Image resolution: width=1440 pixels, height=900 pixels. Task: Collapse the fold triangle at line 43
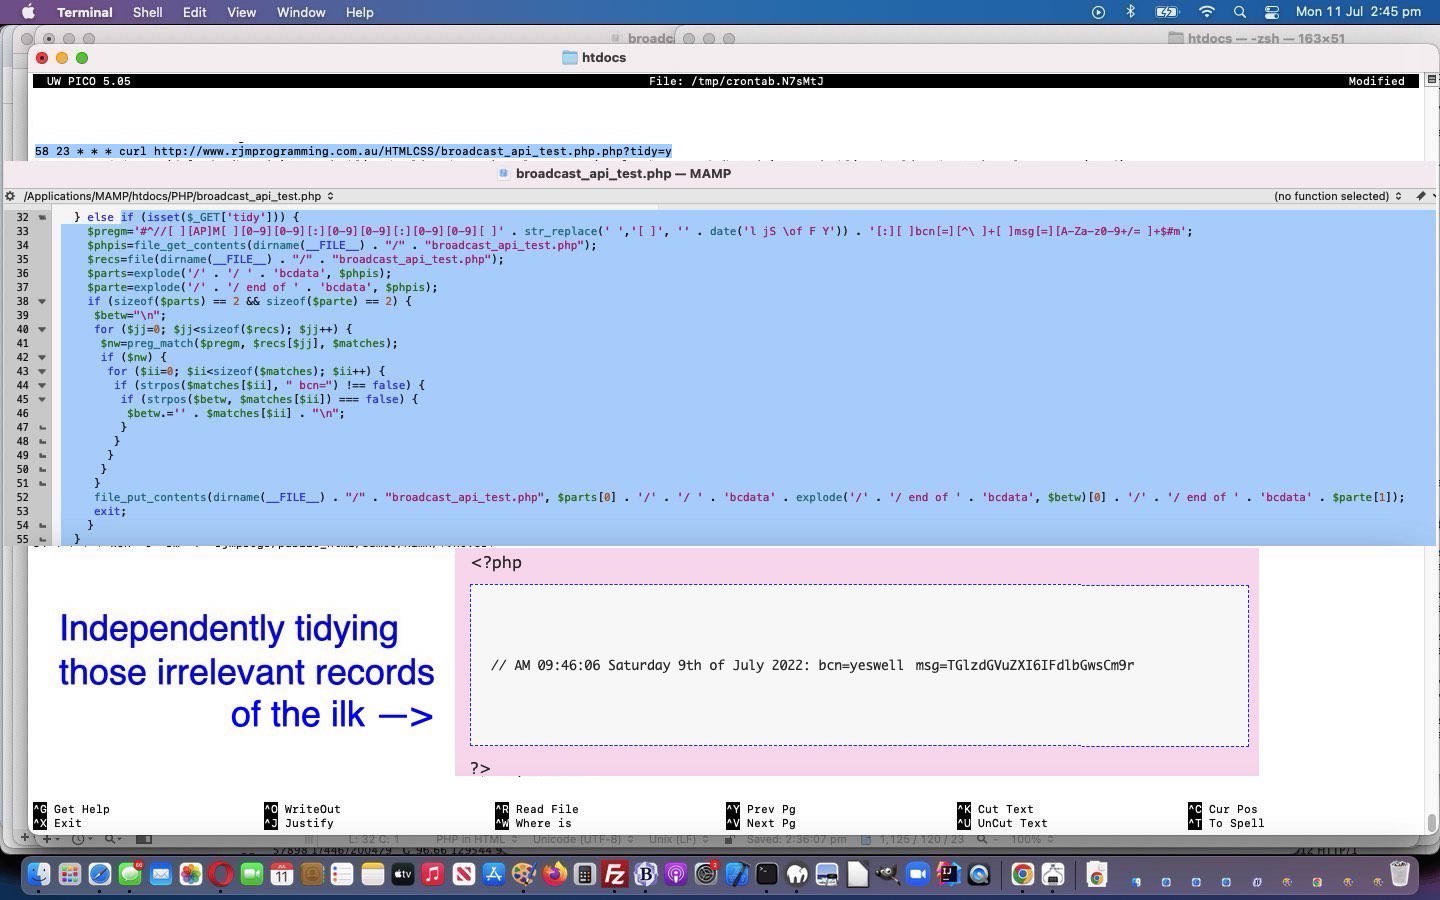pyautogui.click(x=42, y=371)
